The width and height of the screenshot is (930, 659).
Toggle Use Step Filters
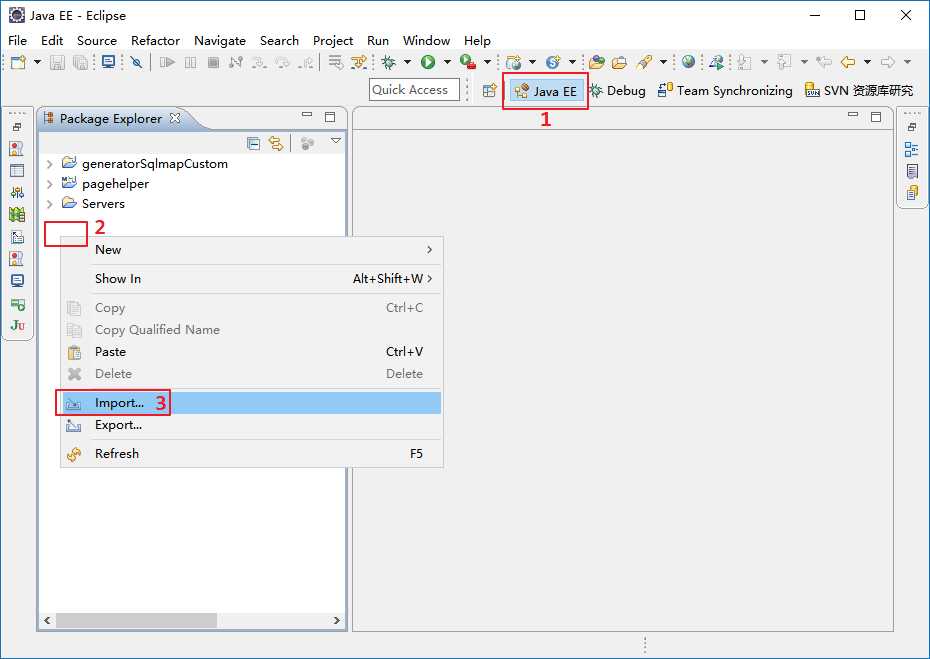[x=358, y=62]
